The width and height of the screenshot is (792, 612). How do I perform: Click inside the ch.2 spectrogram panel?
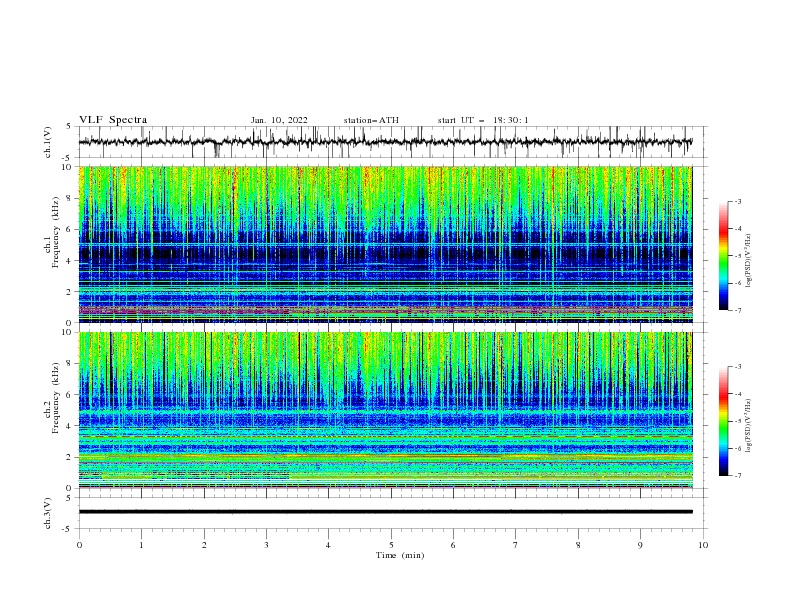385,410
